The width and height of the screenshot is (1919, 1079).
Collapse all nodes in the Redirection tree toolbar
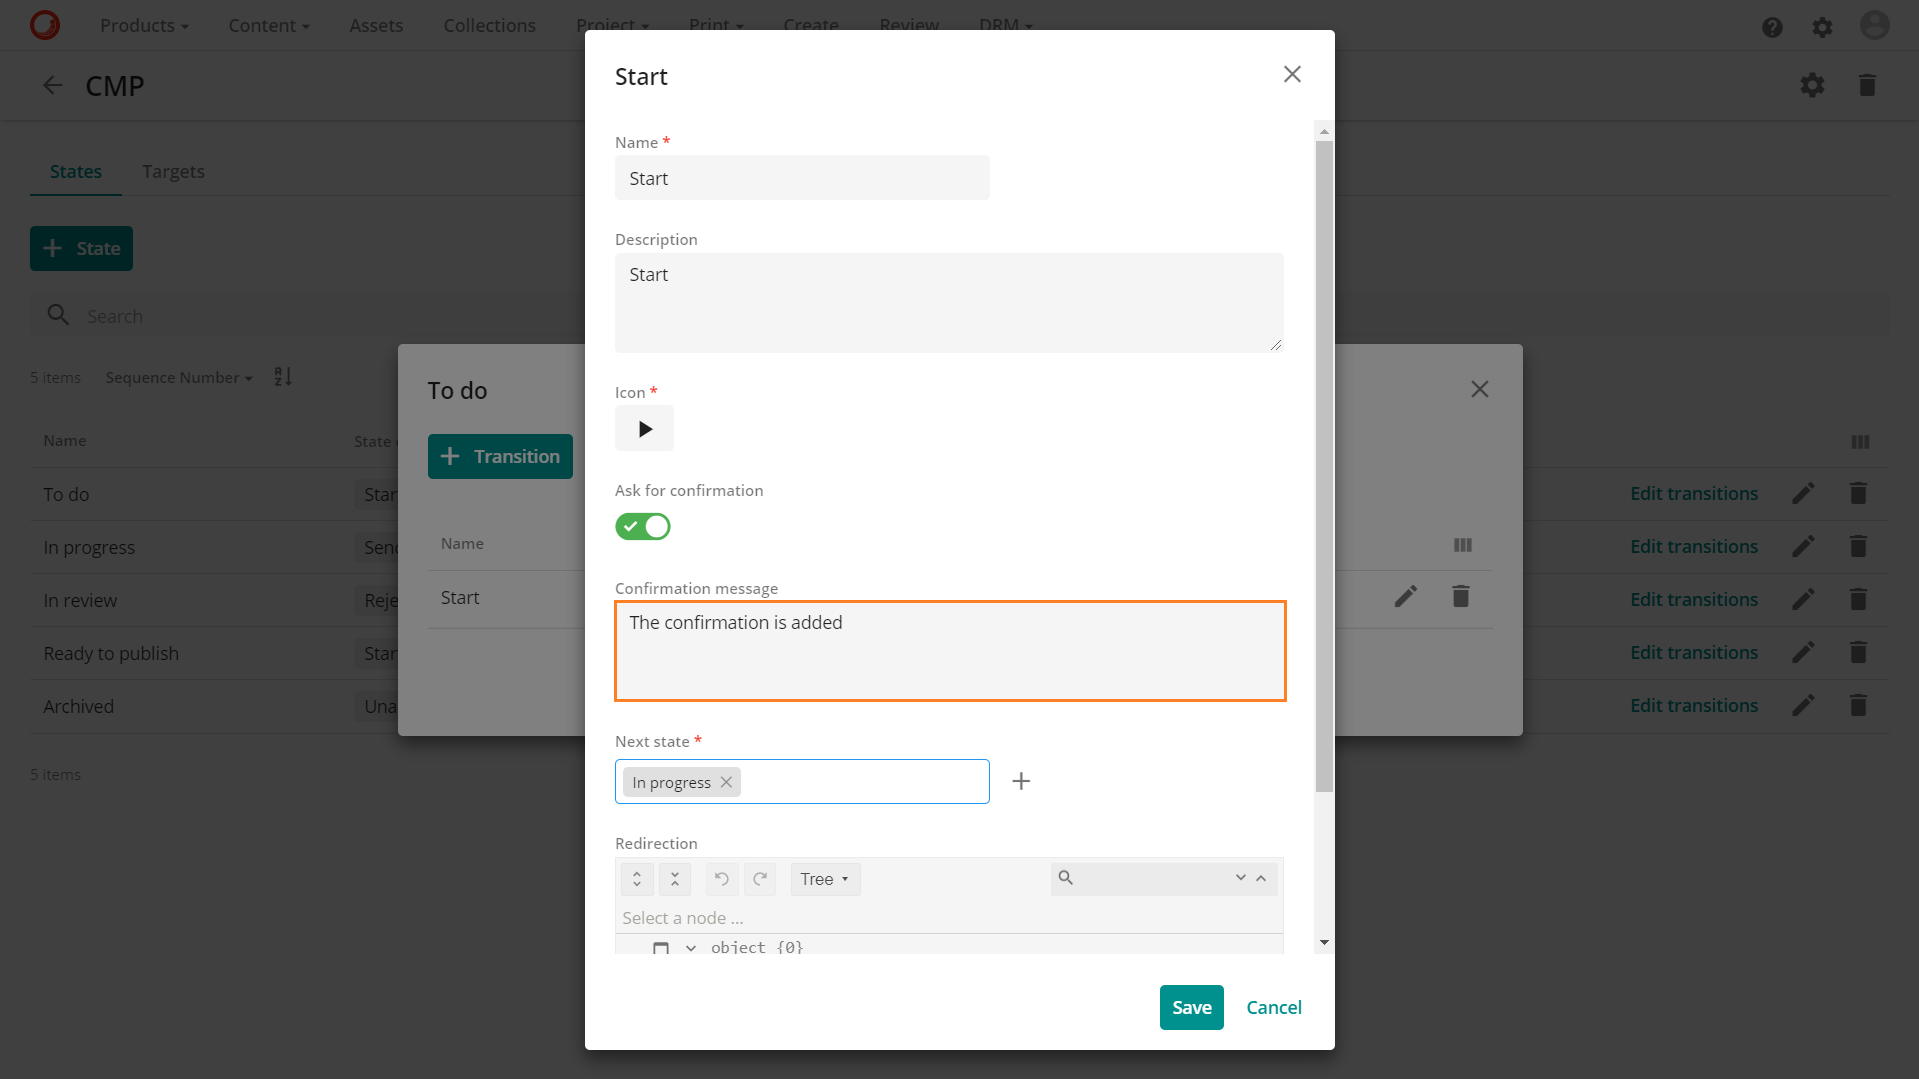[x=676, y=879]
